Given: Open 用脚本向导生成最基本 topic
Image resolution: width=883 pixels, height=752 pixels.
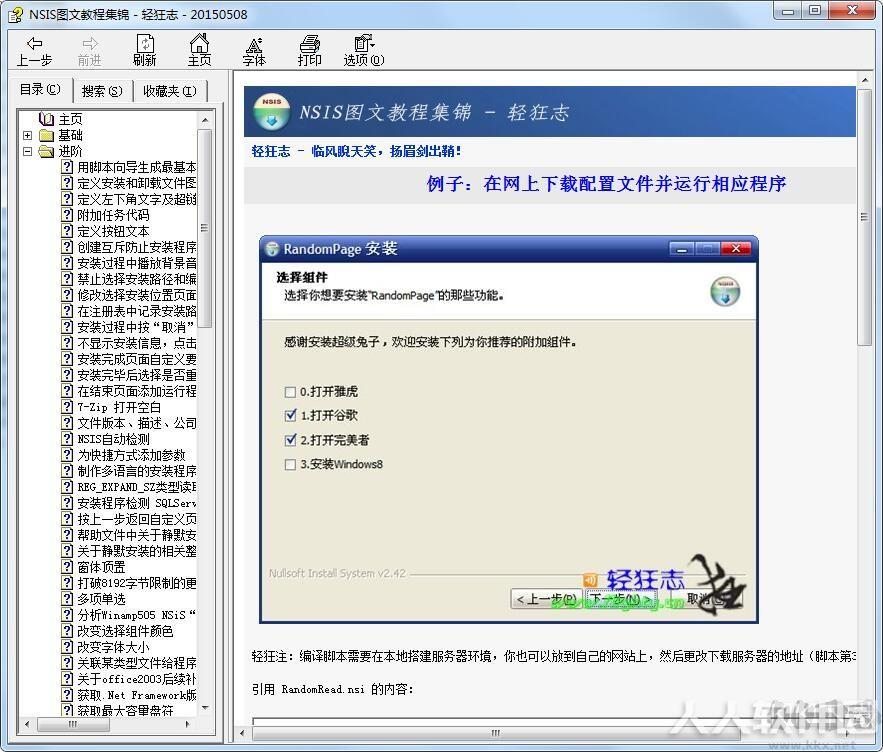Looking at the screenshot, I should 137,167.
